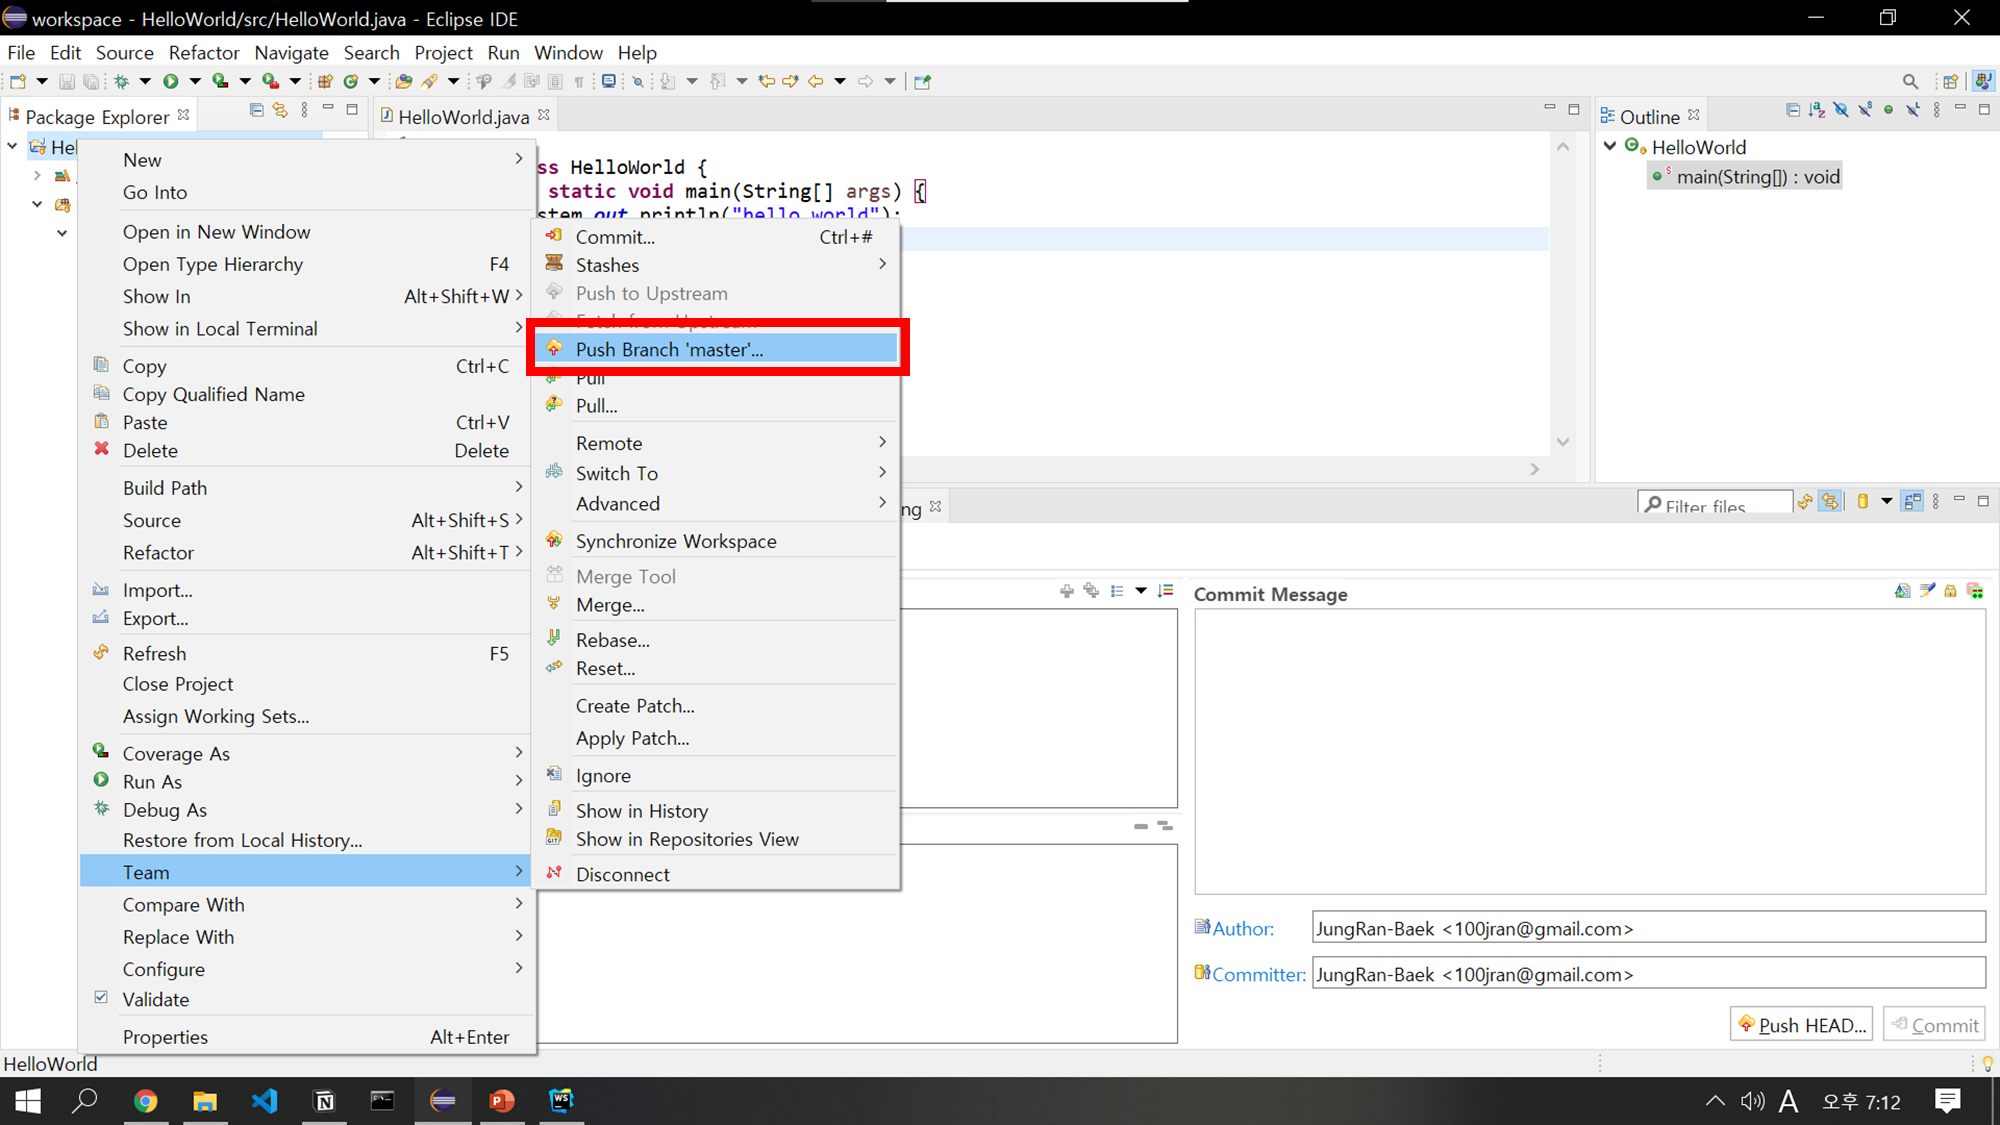Click the Committer field label link

point(1258,975)
